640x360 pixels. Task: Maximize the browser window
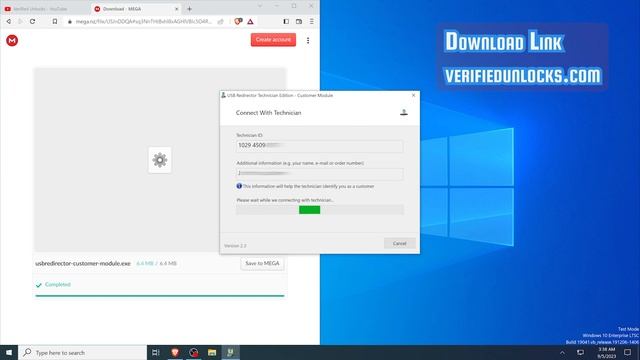tap(294, 6)
